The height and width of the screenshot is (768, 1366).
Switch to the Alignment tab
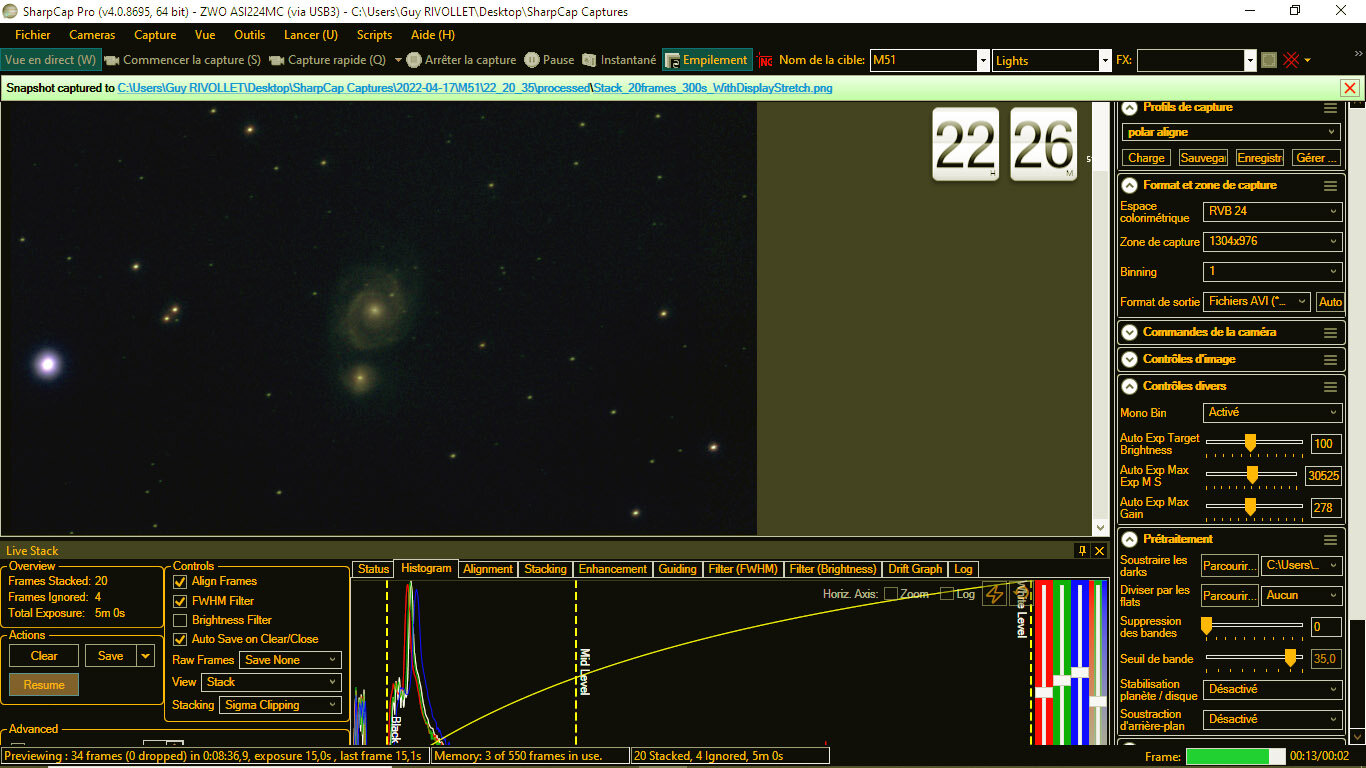point(488,569)
